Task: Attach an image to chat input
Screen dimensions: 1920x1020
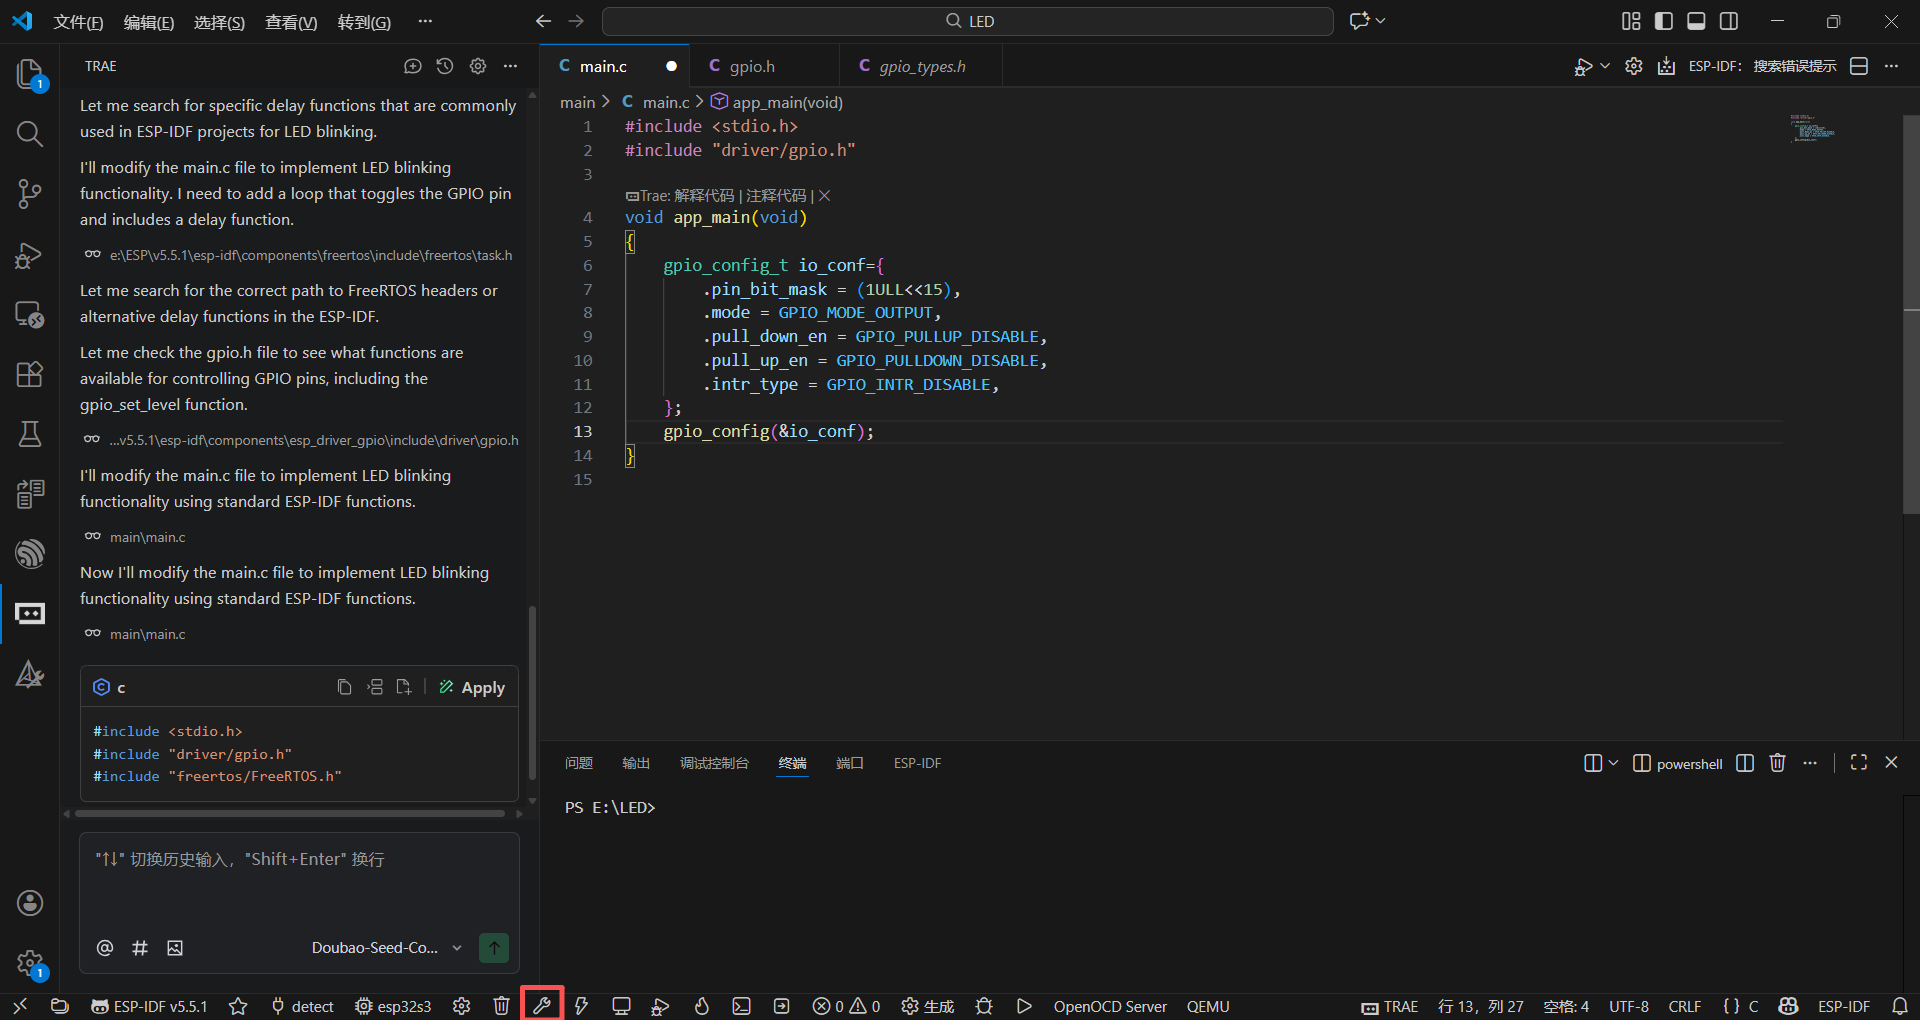Action: tap(175, 948)
